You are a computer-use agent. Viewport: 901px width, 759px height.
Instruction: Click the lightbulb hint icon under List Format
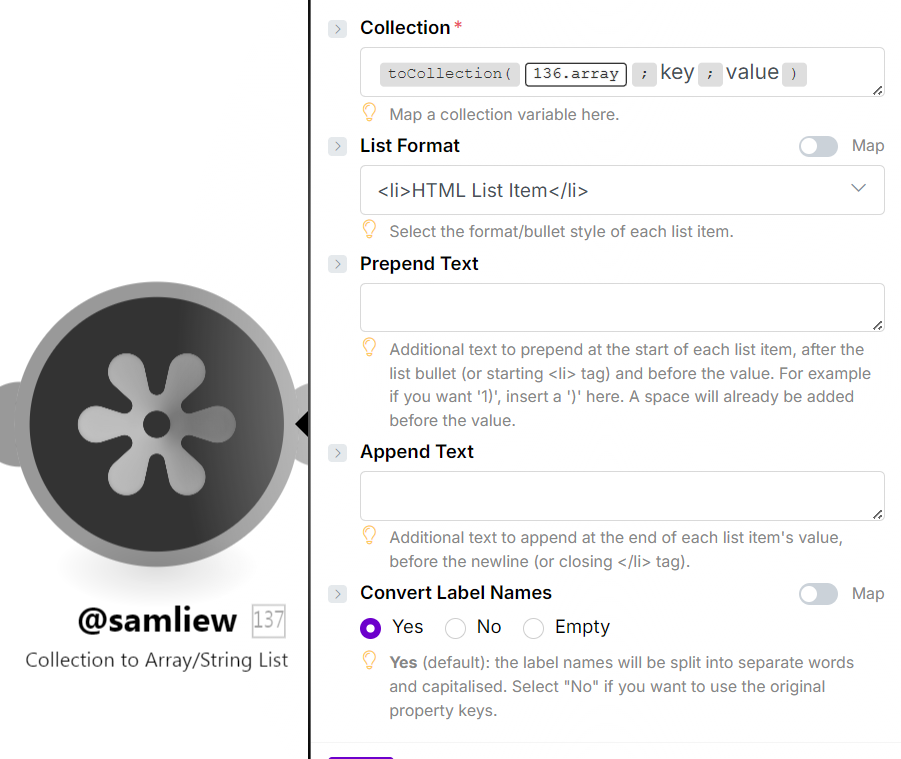click(369, 230)
